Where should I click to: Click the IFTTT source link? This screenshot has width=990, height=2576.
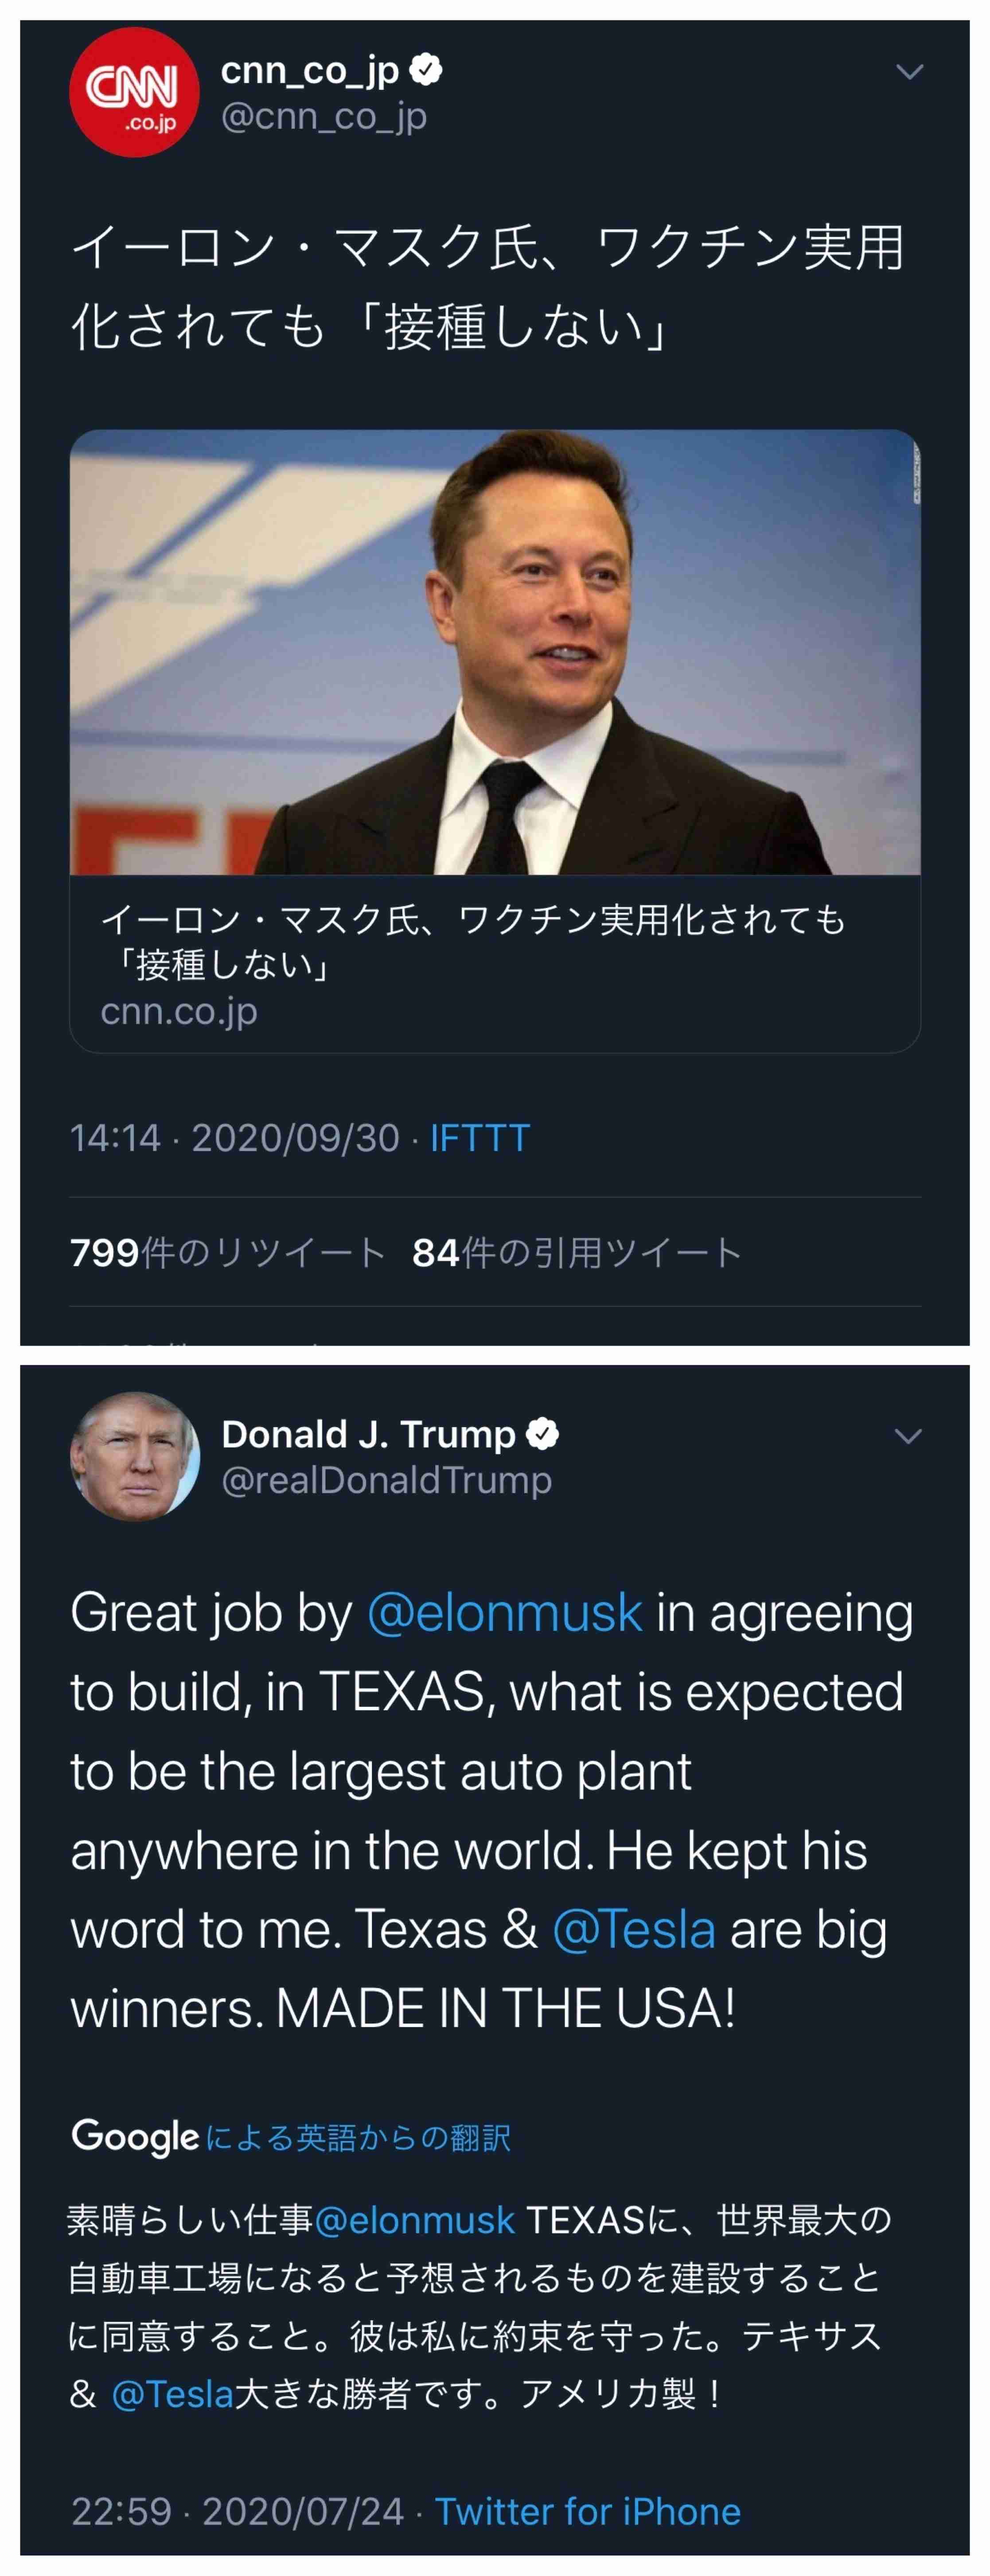click(x=479, y=1138)
